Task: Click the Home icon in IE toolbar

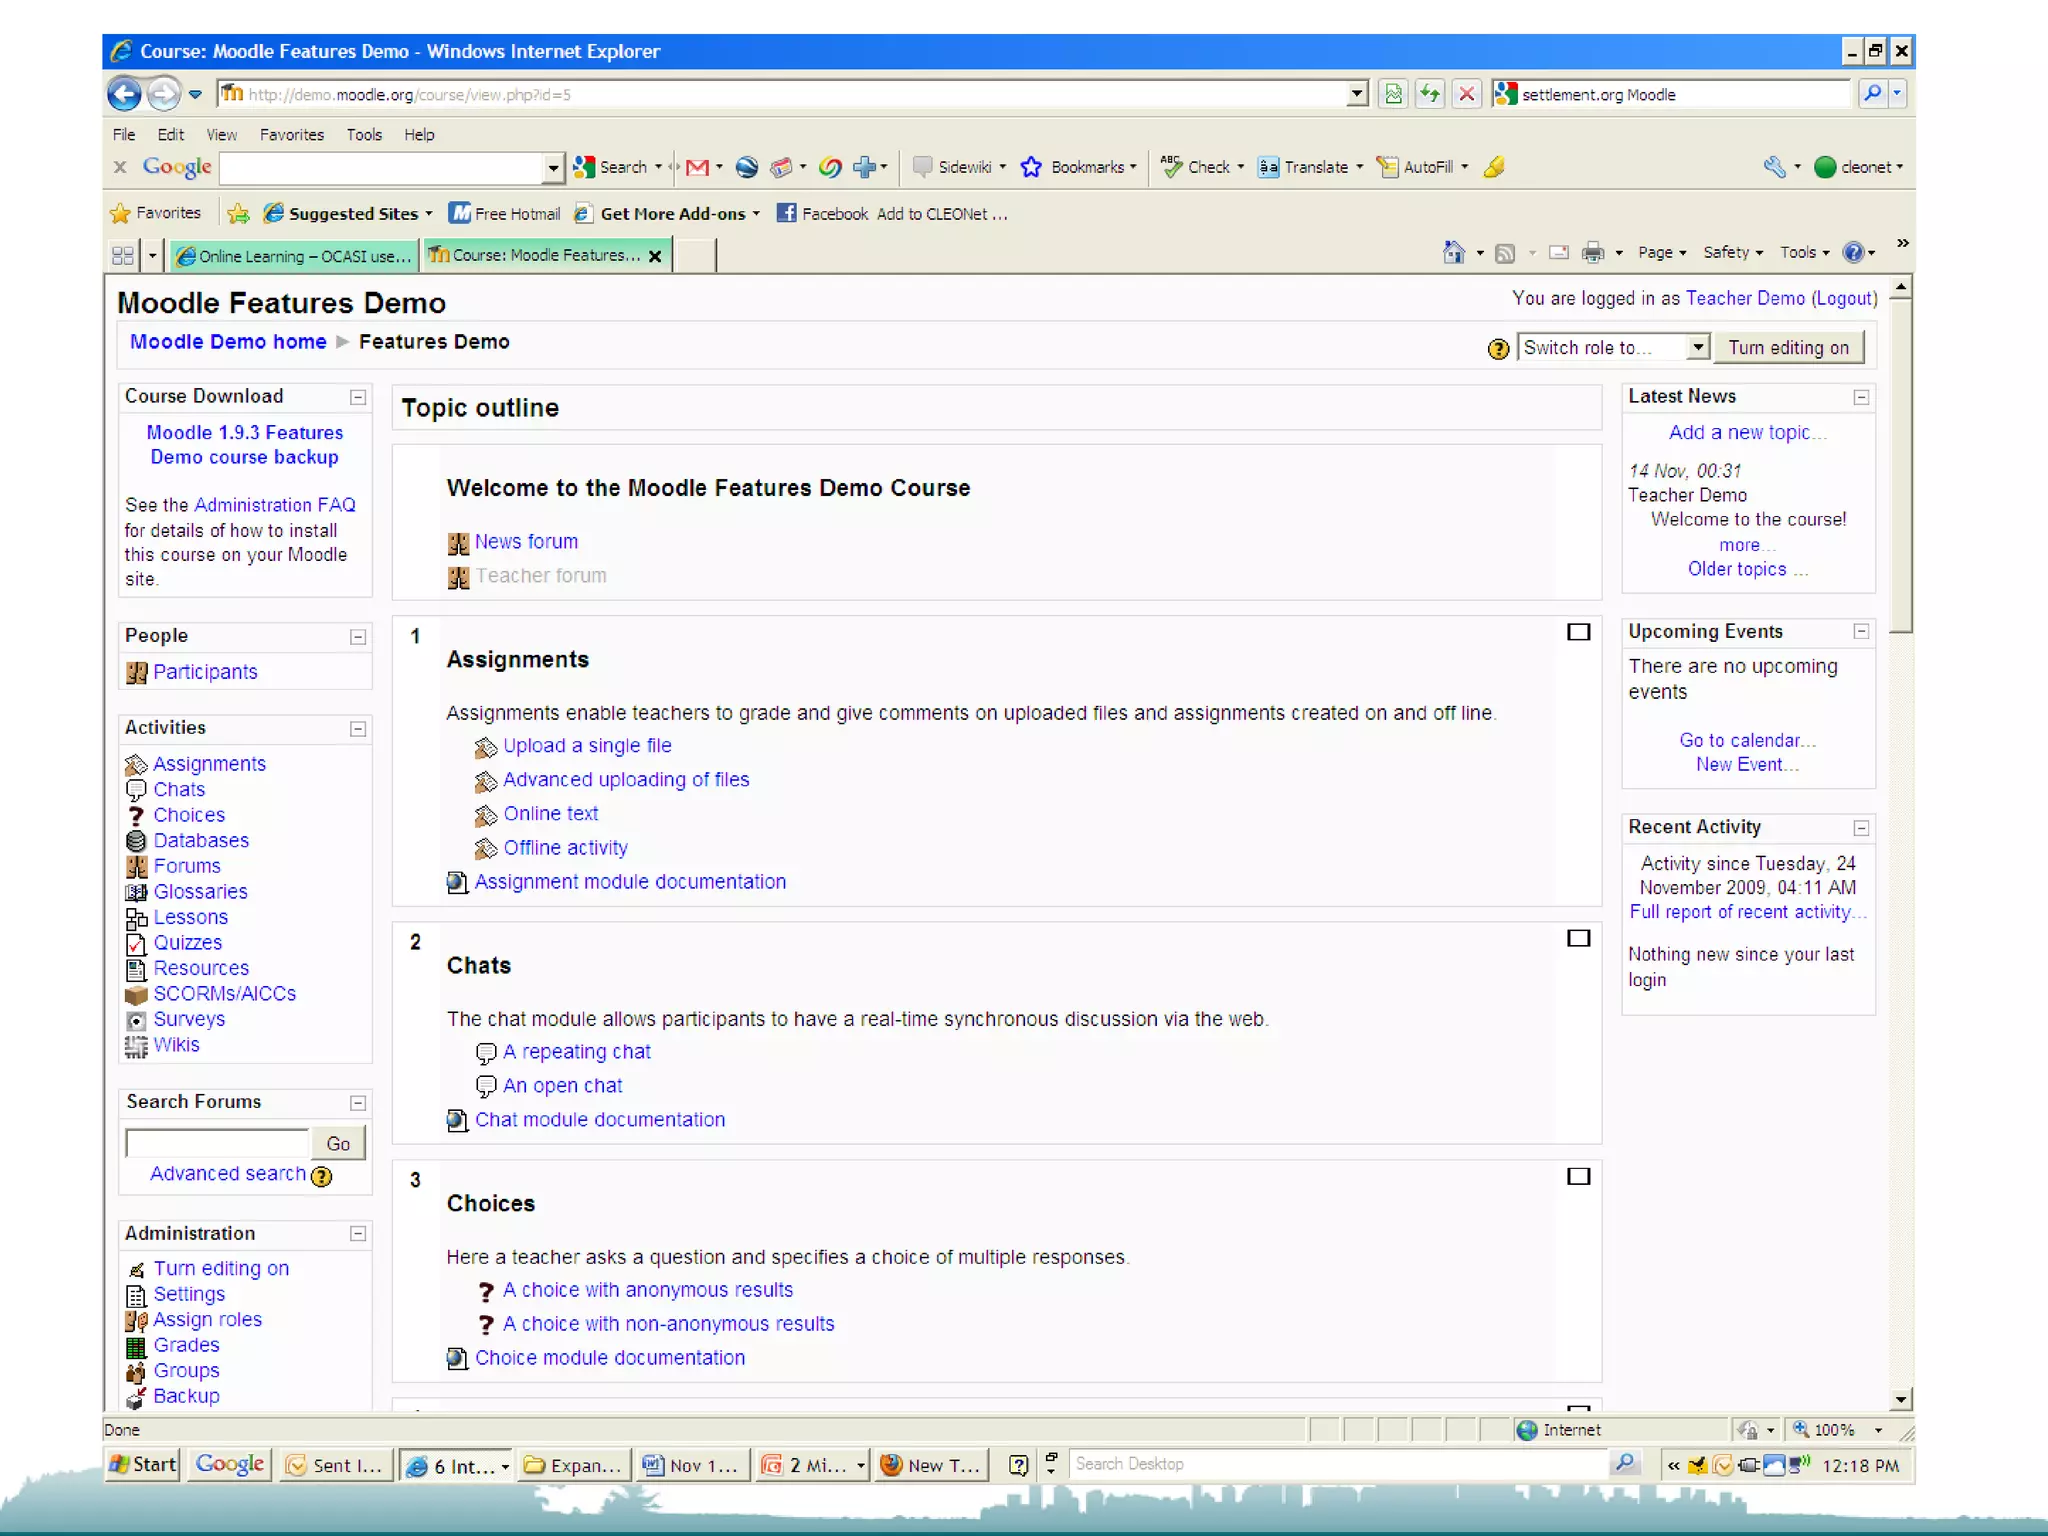Action: click(1454, 253)
